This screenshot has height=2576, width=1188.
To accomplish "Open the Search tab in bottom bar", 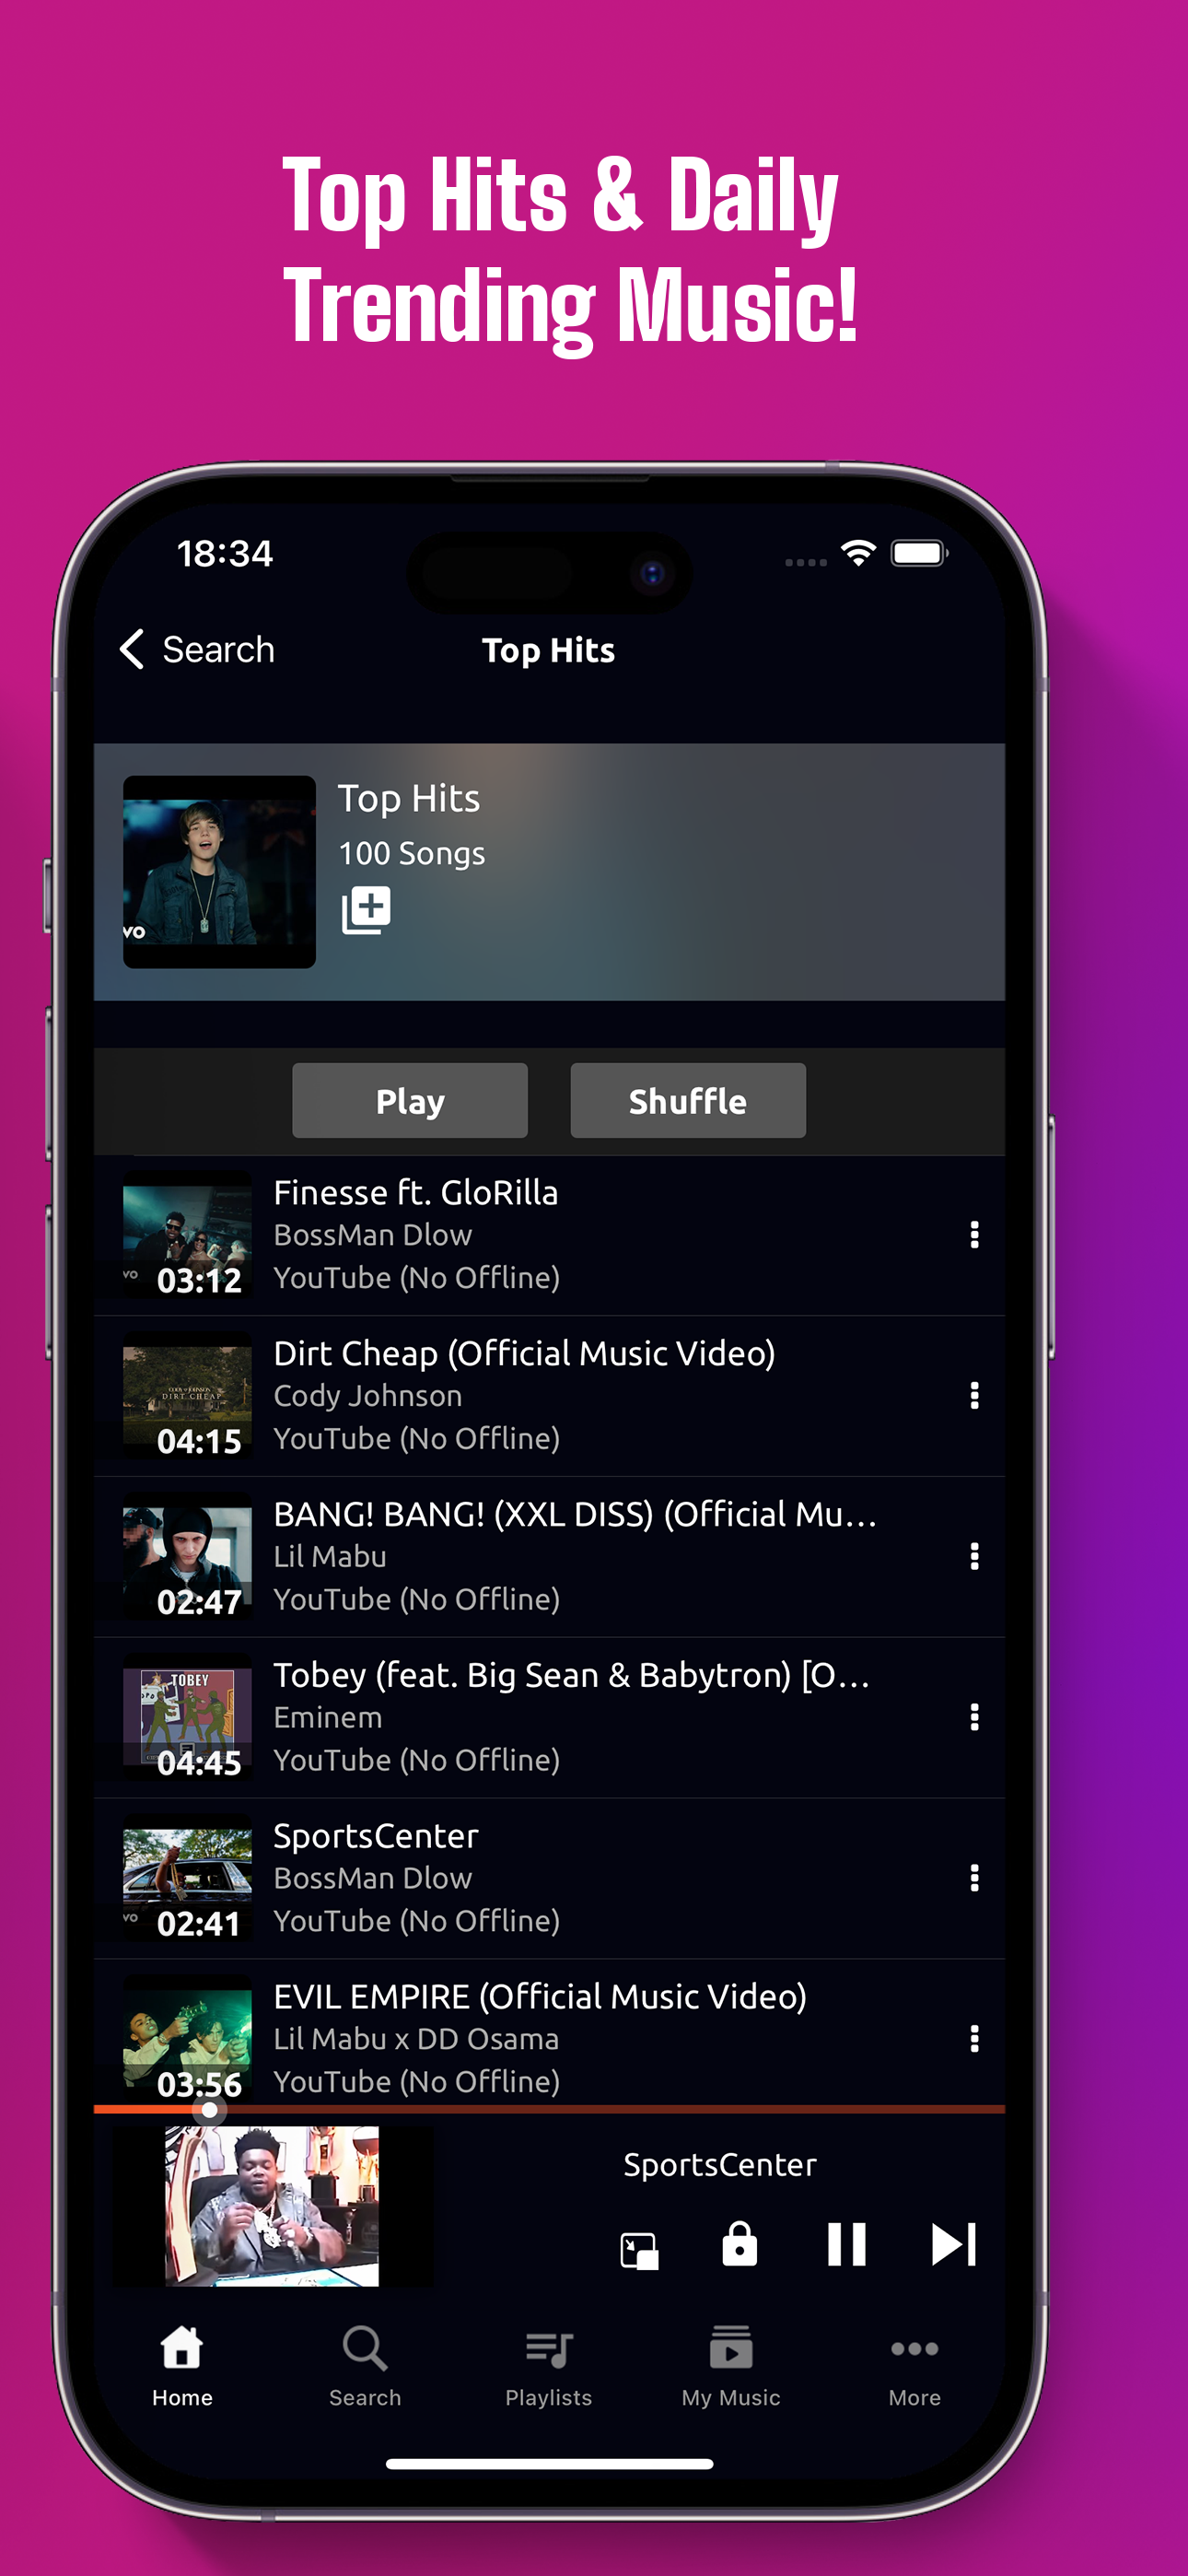I will point(365,2367).
